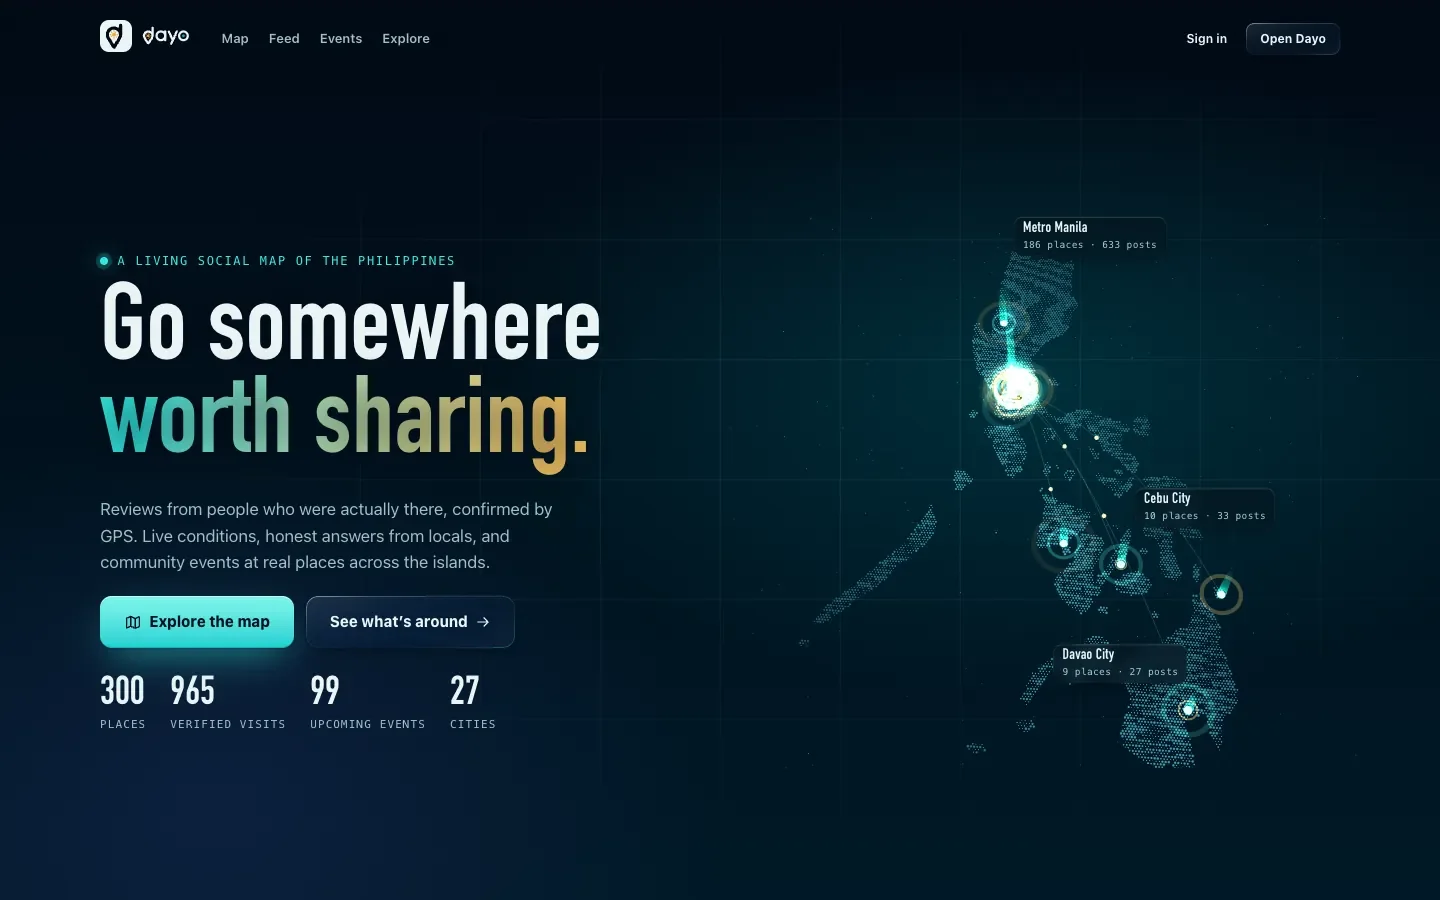Click the Sign in link

[1206, 38]
